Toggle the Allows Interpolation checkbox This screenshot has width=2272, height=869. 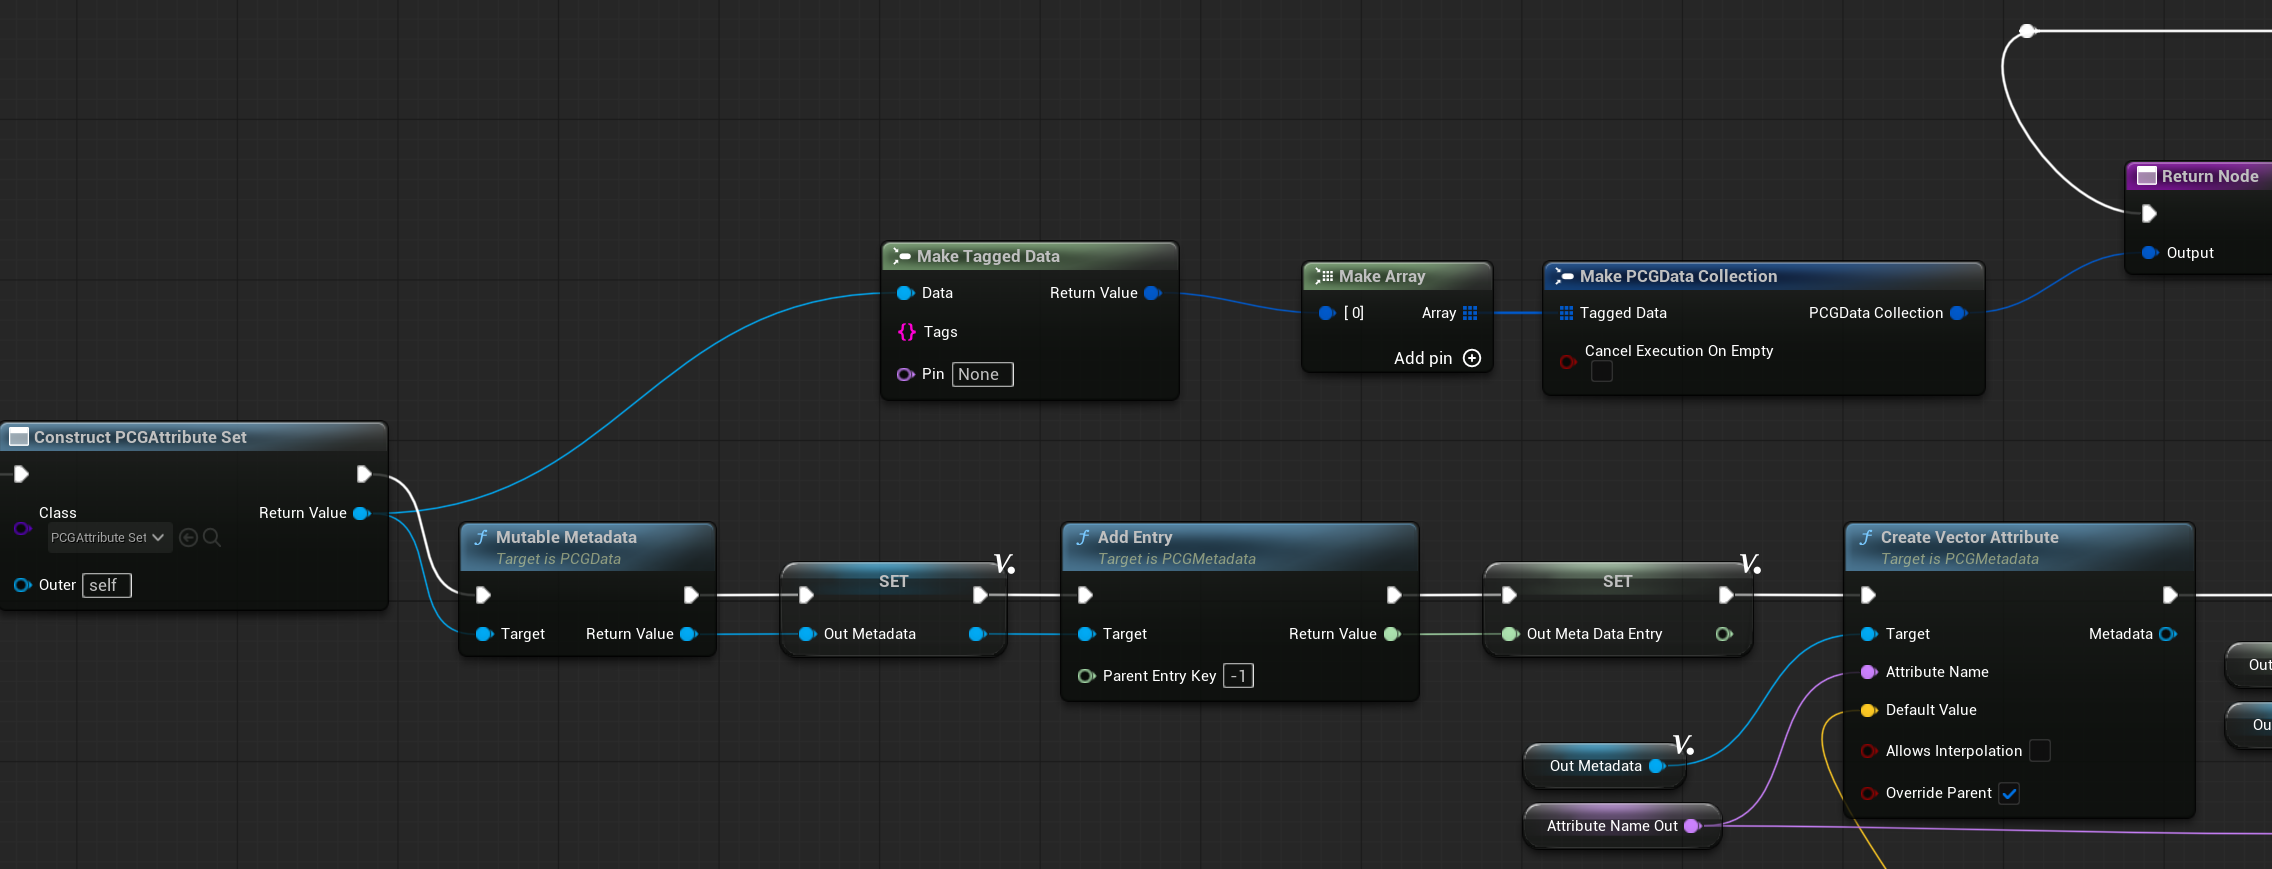click(x=2040, y=751)
